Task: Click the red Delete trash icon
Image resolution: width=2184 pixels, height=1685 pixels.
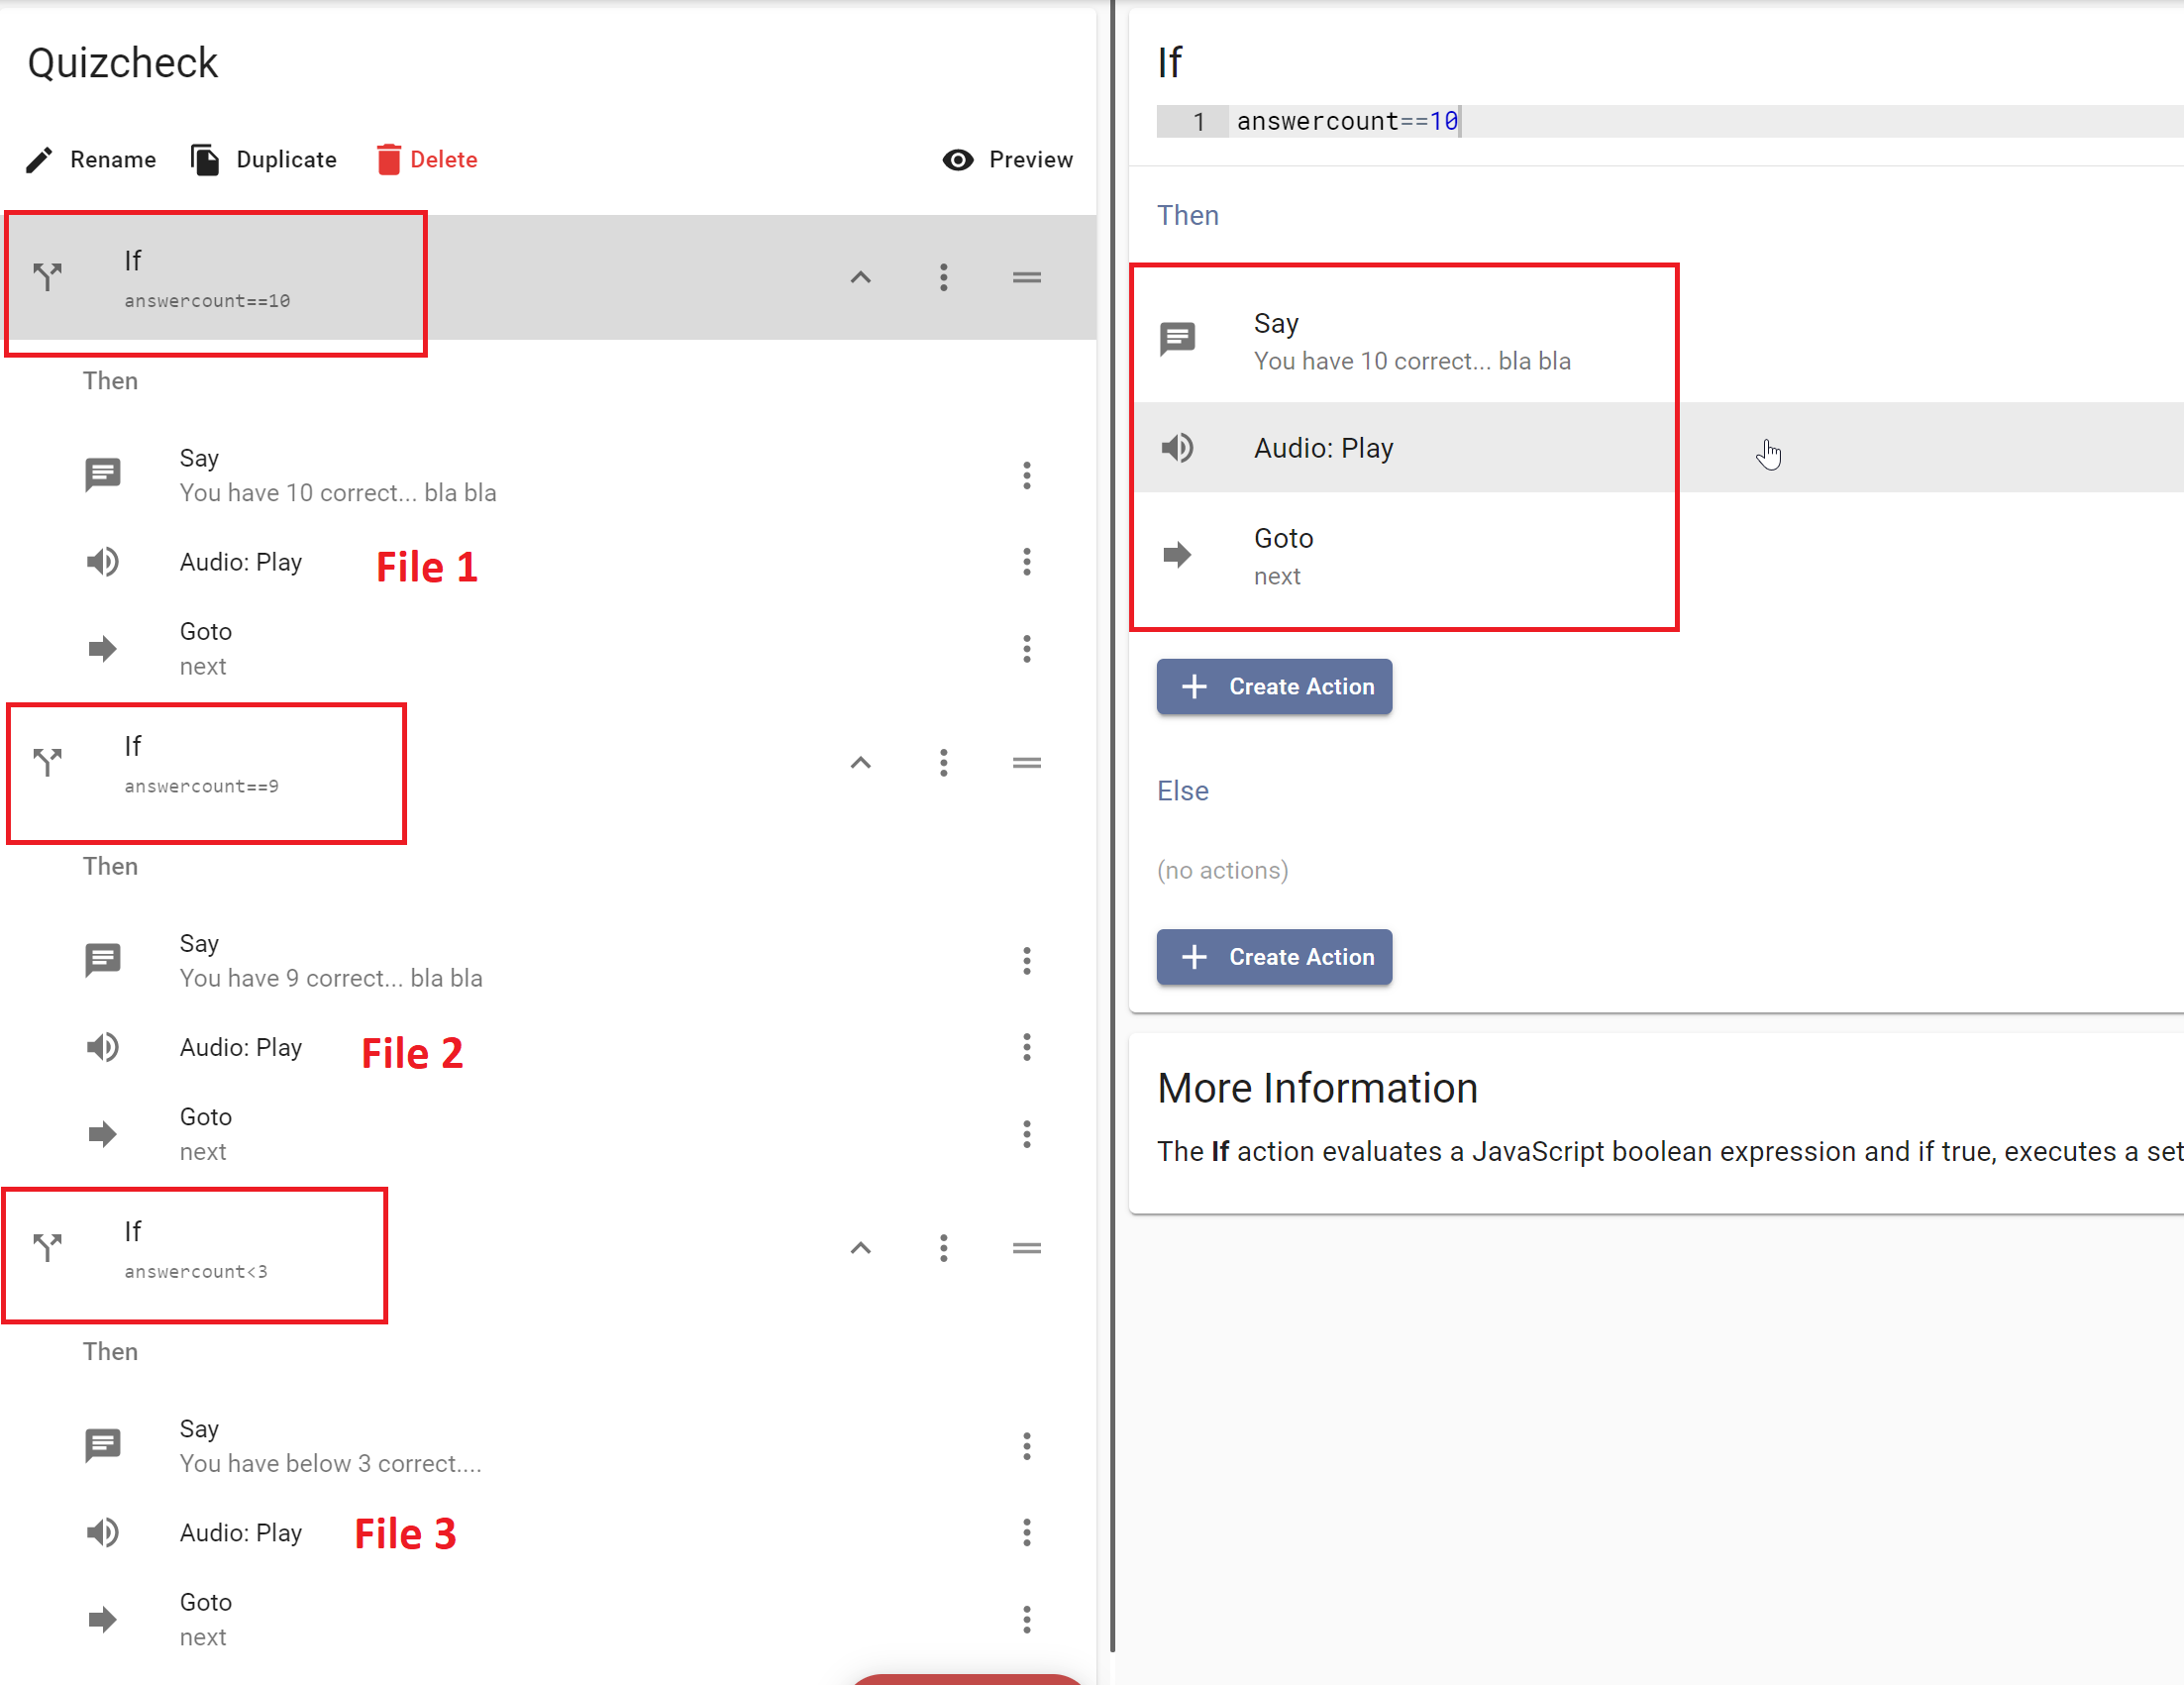Action: point(388,160)
